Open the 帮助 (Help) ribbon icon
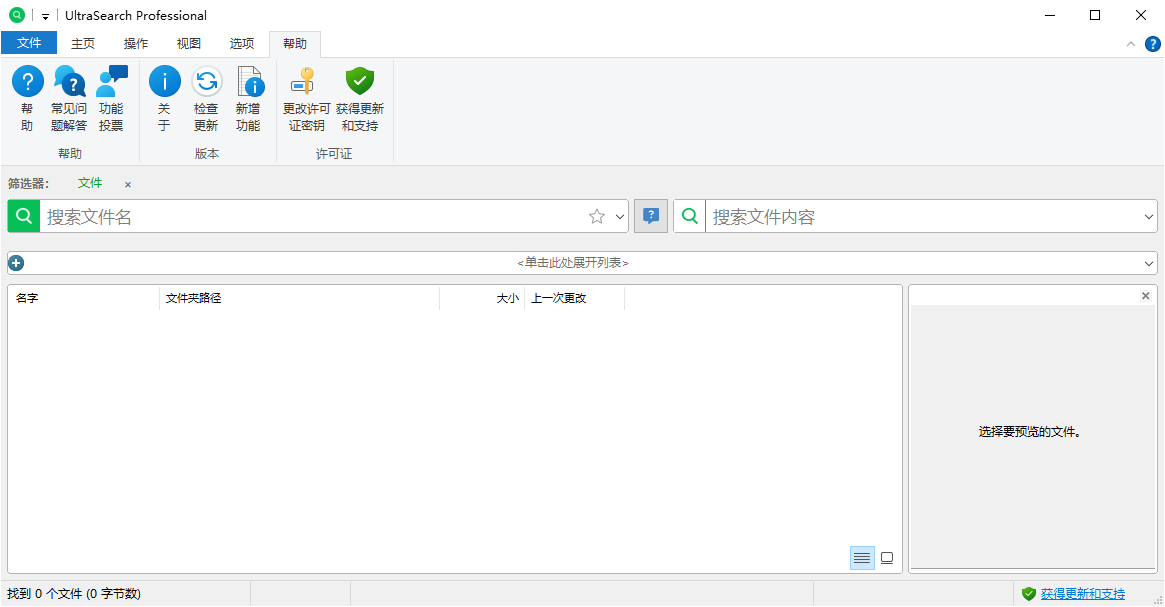1165x607 pixels. (27, 82)
